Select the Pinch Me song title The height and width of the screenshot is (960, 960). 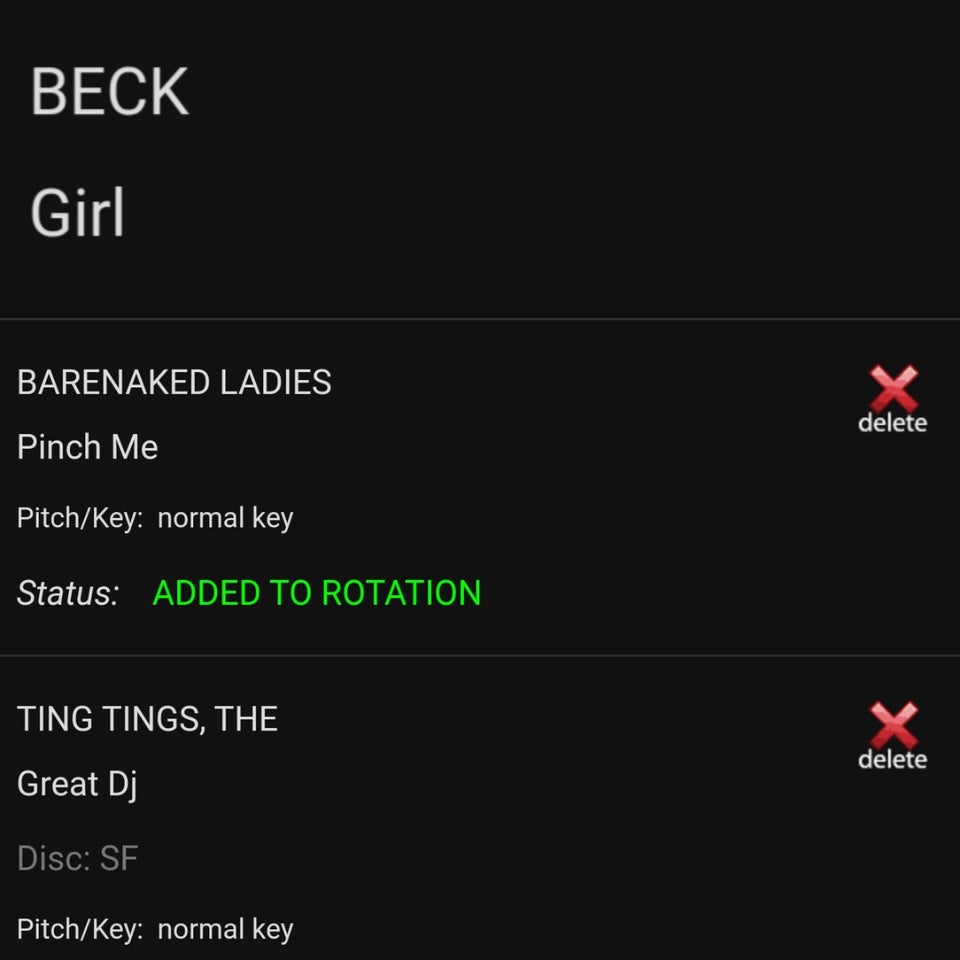pyautogui.click(x=88, y=447)
